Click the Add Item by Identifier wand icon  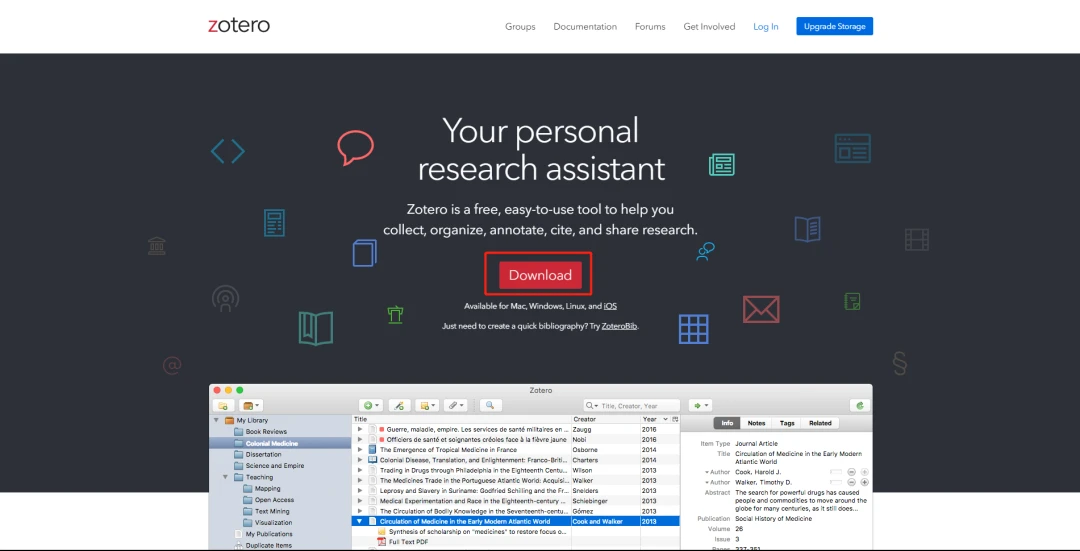pos(400,406)
